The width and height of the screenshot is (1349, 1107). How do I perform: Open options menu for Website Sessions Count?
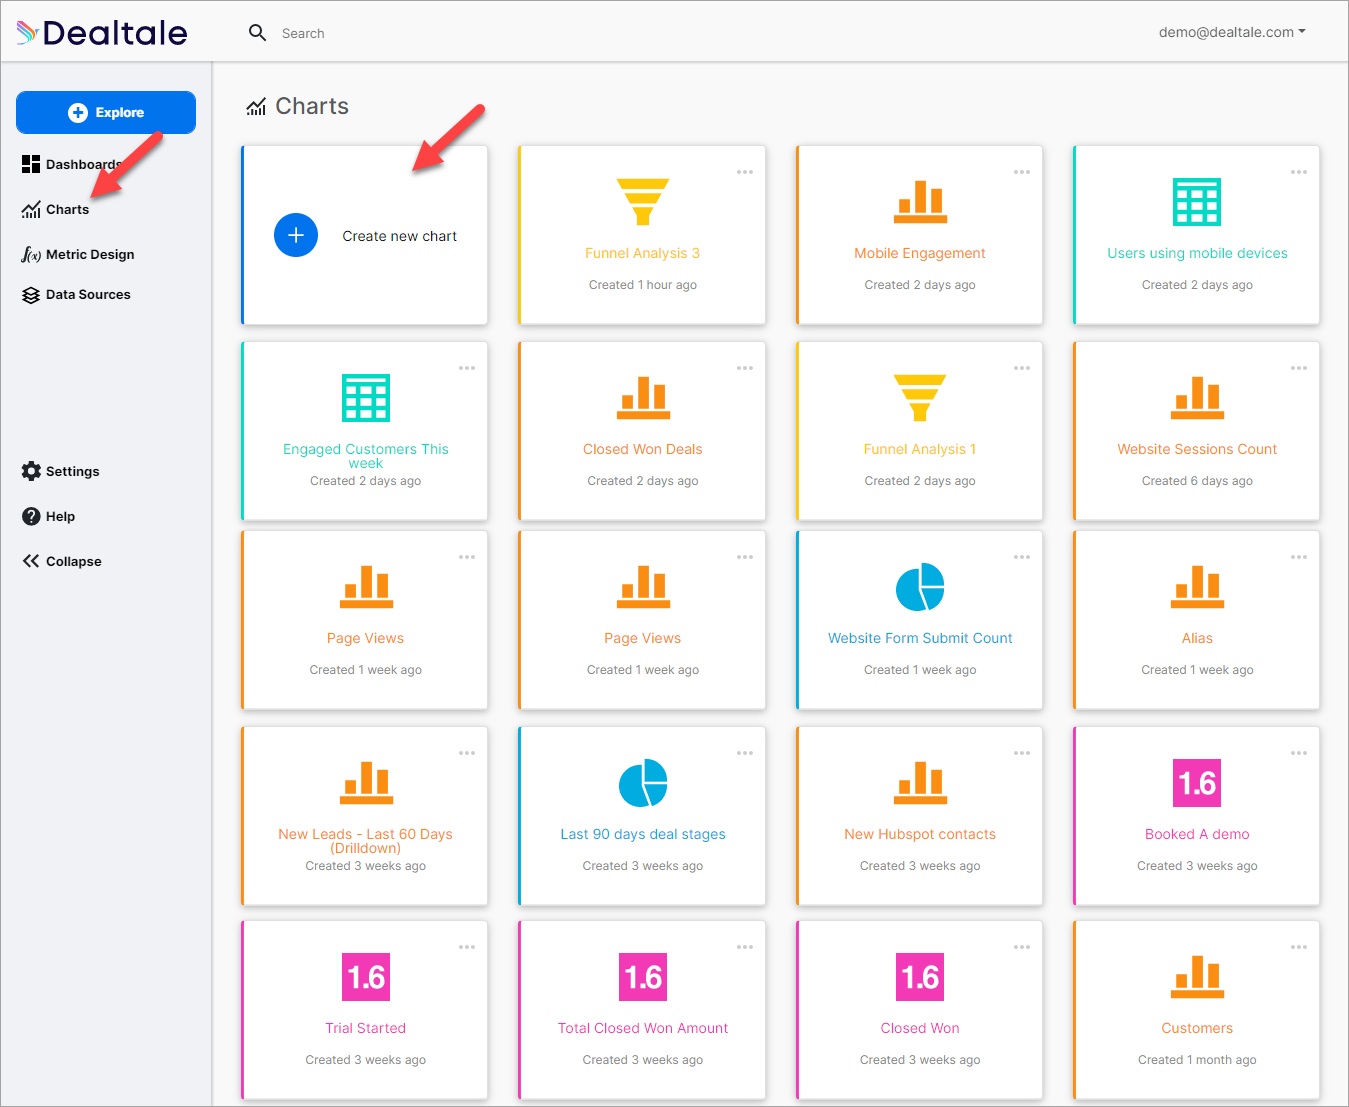click(1299, 368)
